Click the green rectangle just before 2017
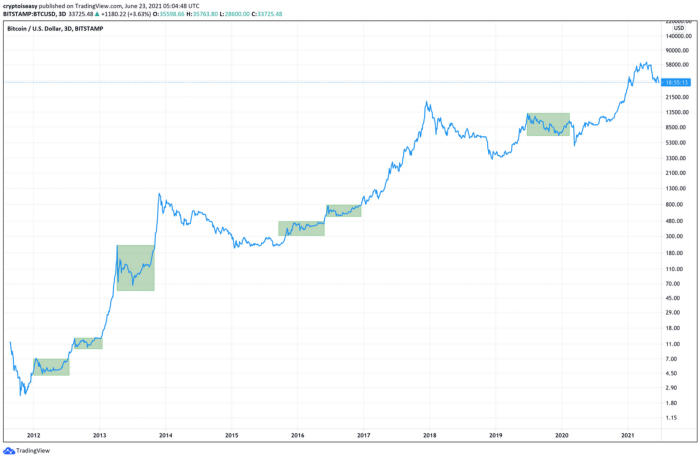The height and width of the screenshot is (459, 700). pos(343,211)
